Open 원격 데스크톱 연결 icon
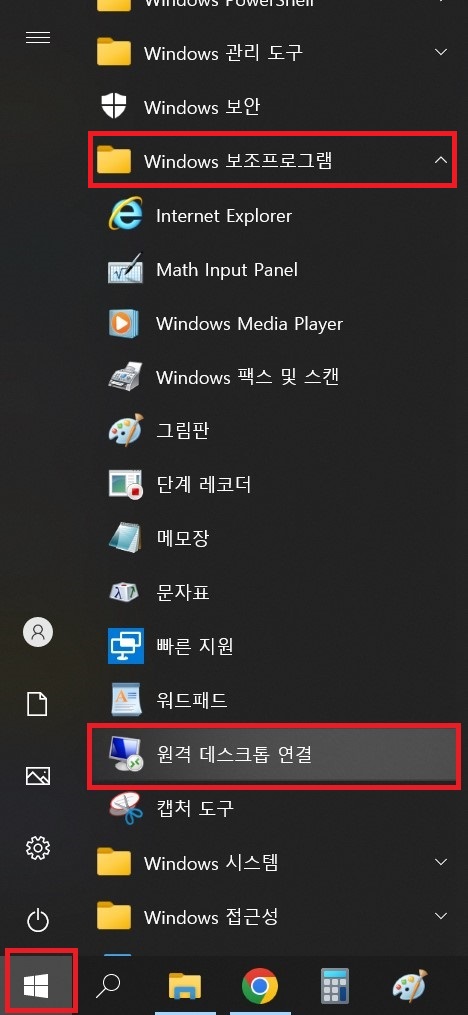 (x=126, y=753)
